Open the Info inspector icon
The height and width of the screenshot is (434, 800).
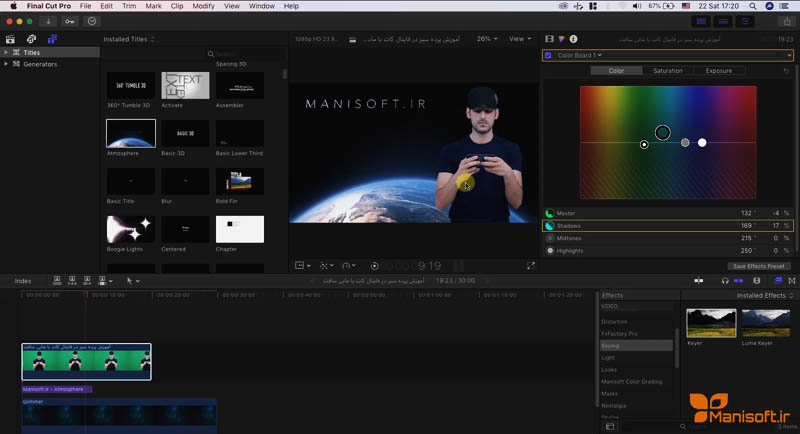click(573, 39)
